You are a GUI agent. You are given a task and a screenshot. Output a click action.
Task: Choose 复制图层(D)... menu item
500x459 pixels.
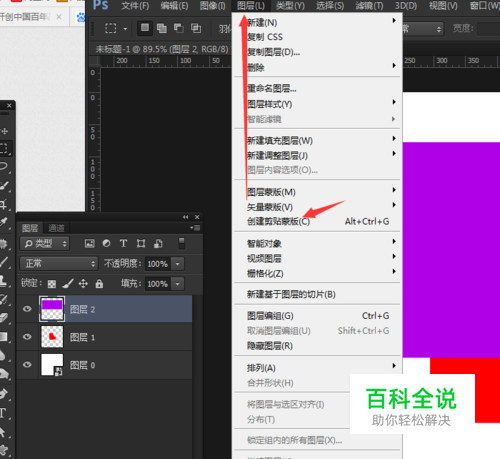pyautogui.click(x=317, y=52)
